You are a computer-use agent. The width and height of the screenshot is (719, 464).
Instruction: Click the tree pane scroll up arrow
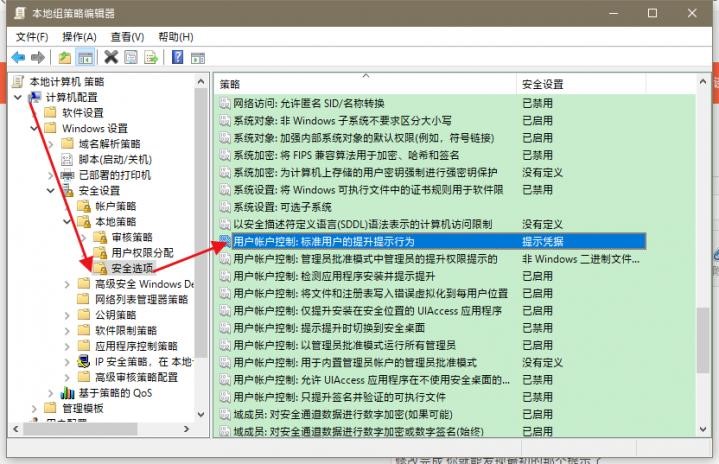(x=200, y=82)
